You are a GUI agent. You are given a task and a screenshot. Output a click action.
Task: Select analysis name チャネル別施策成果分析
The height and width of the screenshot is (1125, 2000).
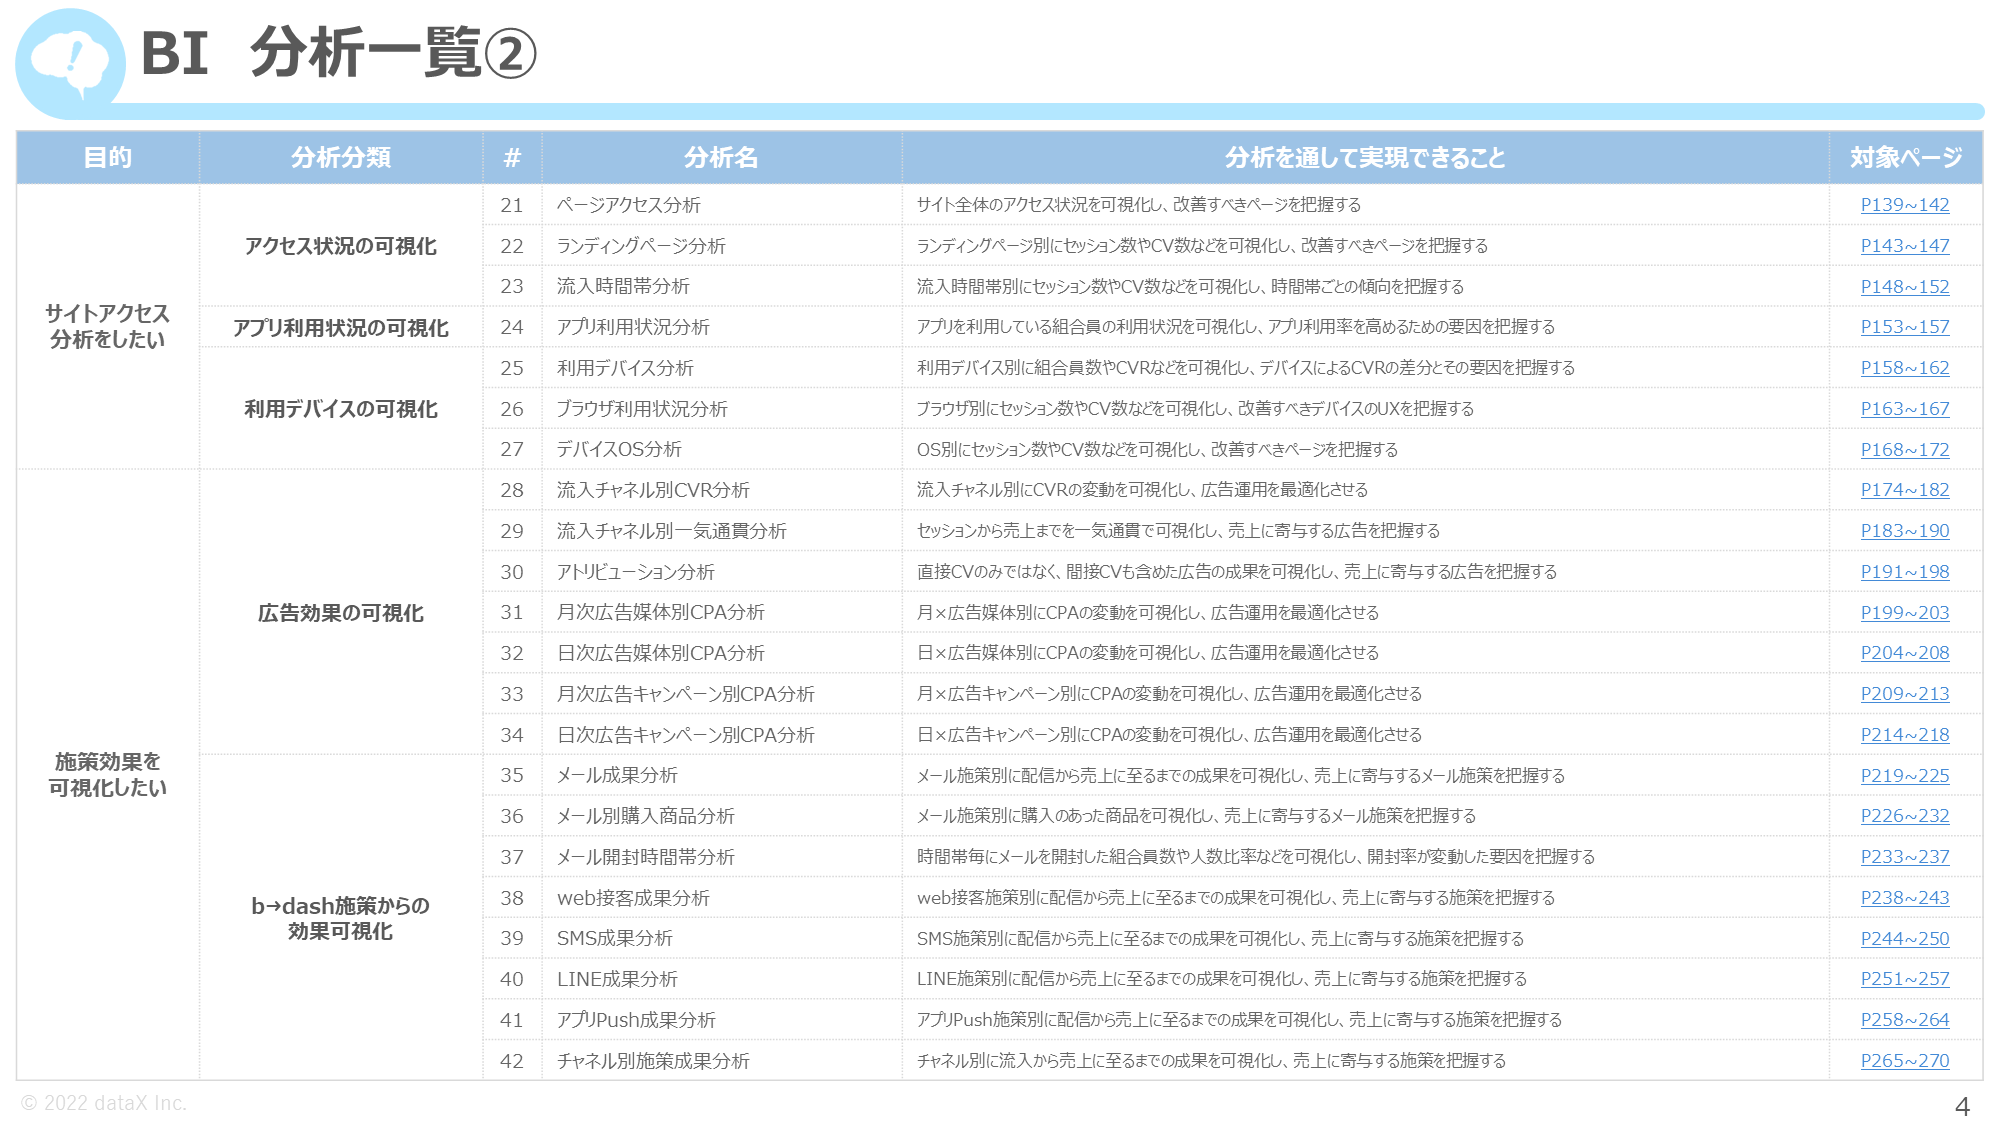click(x=653, y=1061)
